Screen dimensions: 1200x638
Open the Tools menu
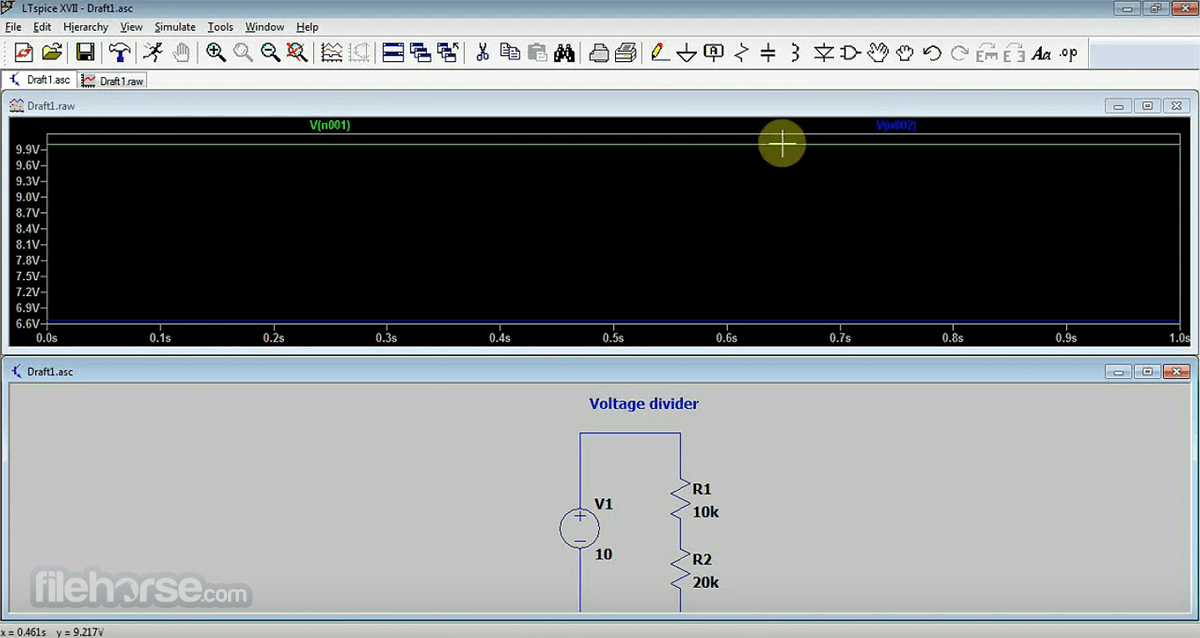220,27
